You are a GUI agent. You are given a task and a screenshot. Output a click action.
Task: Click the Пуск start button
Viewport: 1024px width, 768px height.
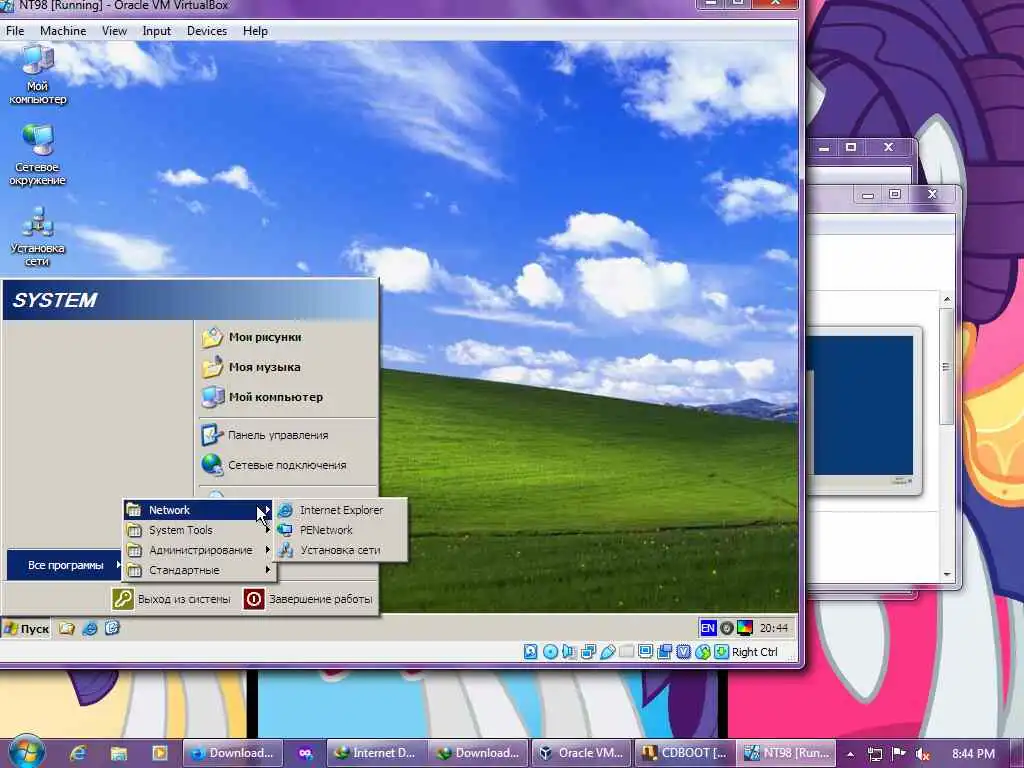pyautogui.click(x=26, y=628)
